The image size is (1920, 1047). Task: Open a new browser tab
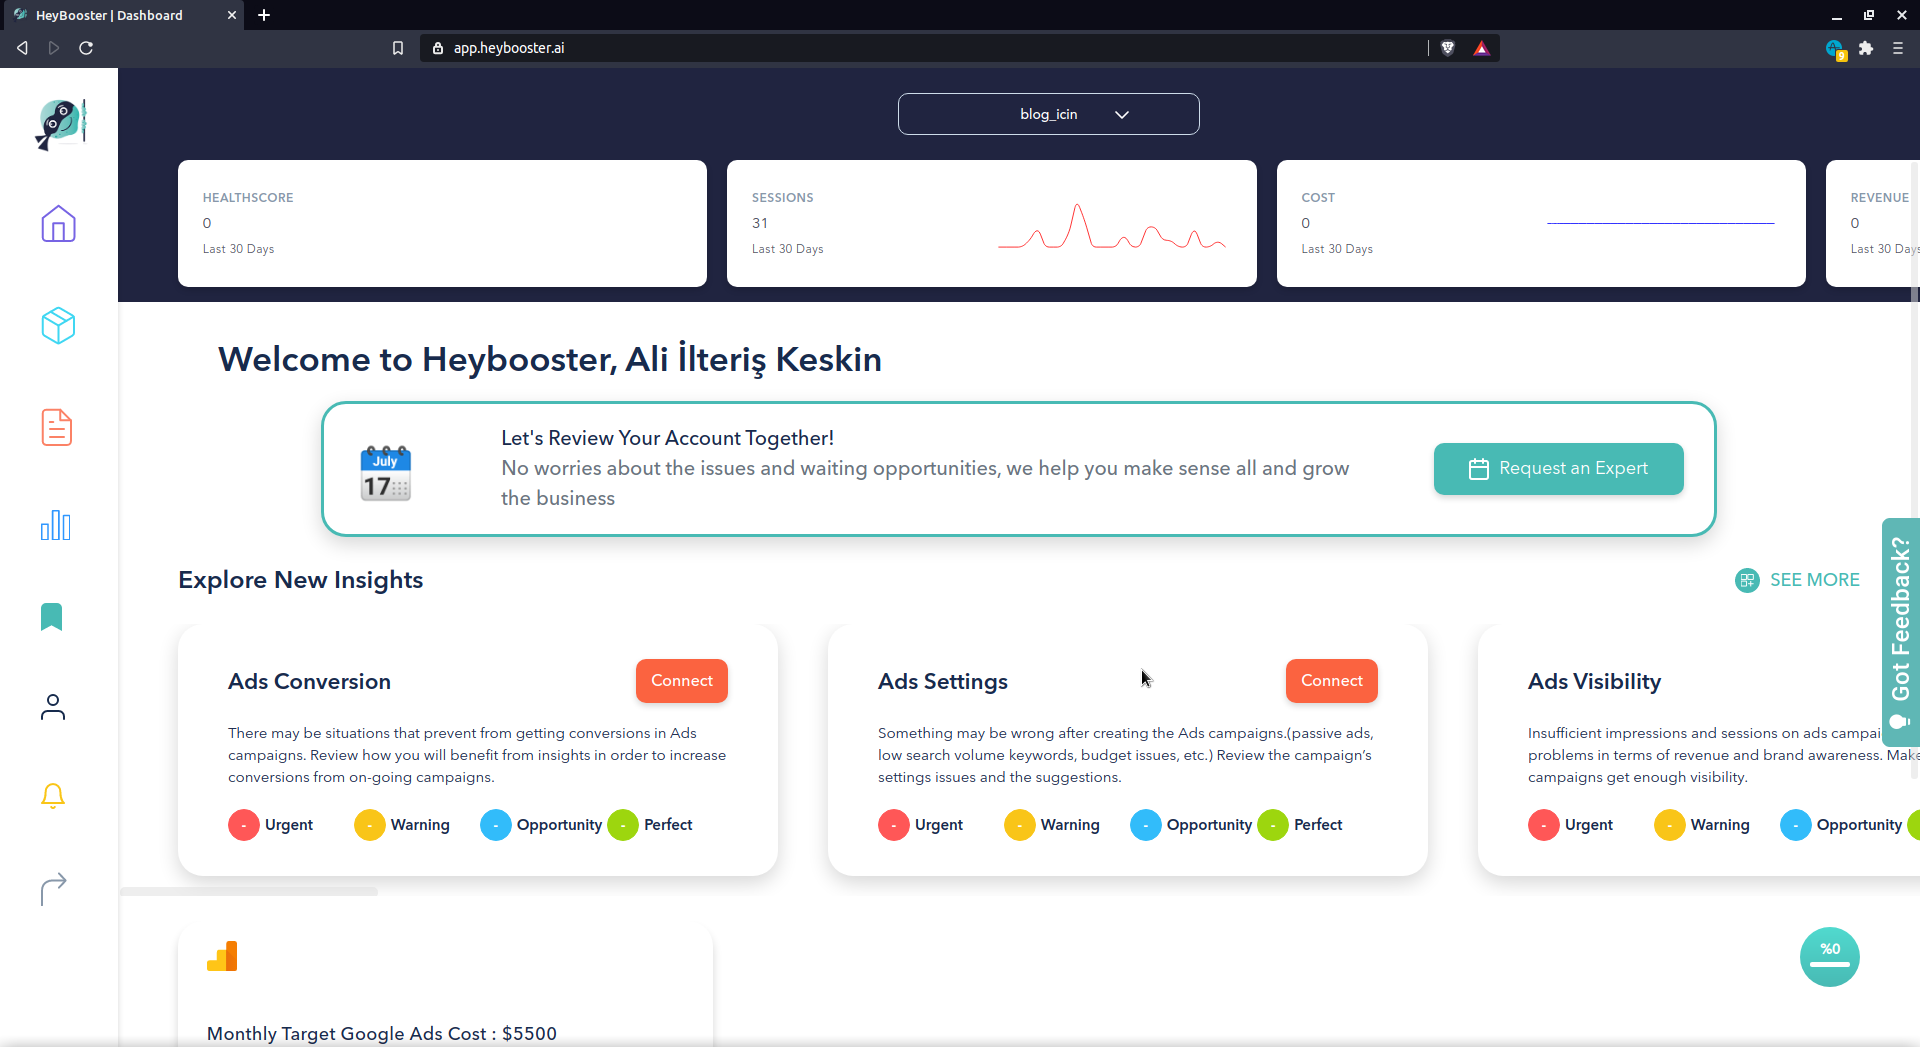[264, 15]
